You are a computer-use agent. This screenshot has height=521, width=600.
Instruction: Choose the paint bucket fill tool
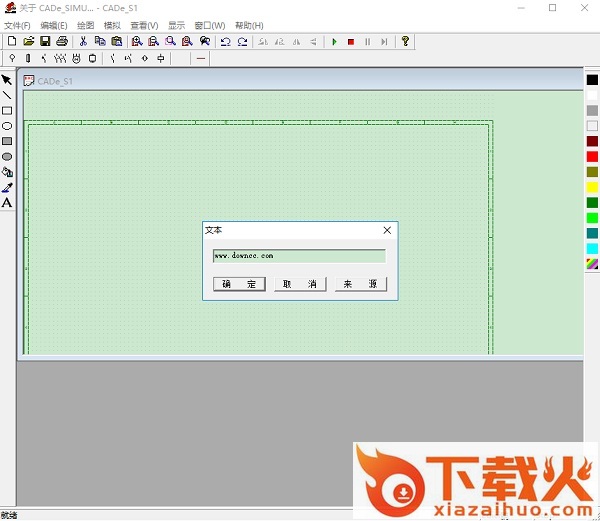click(x=7, y=172)
